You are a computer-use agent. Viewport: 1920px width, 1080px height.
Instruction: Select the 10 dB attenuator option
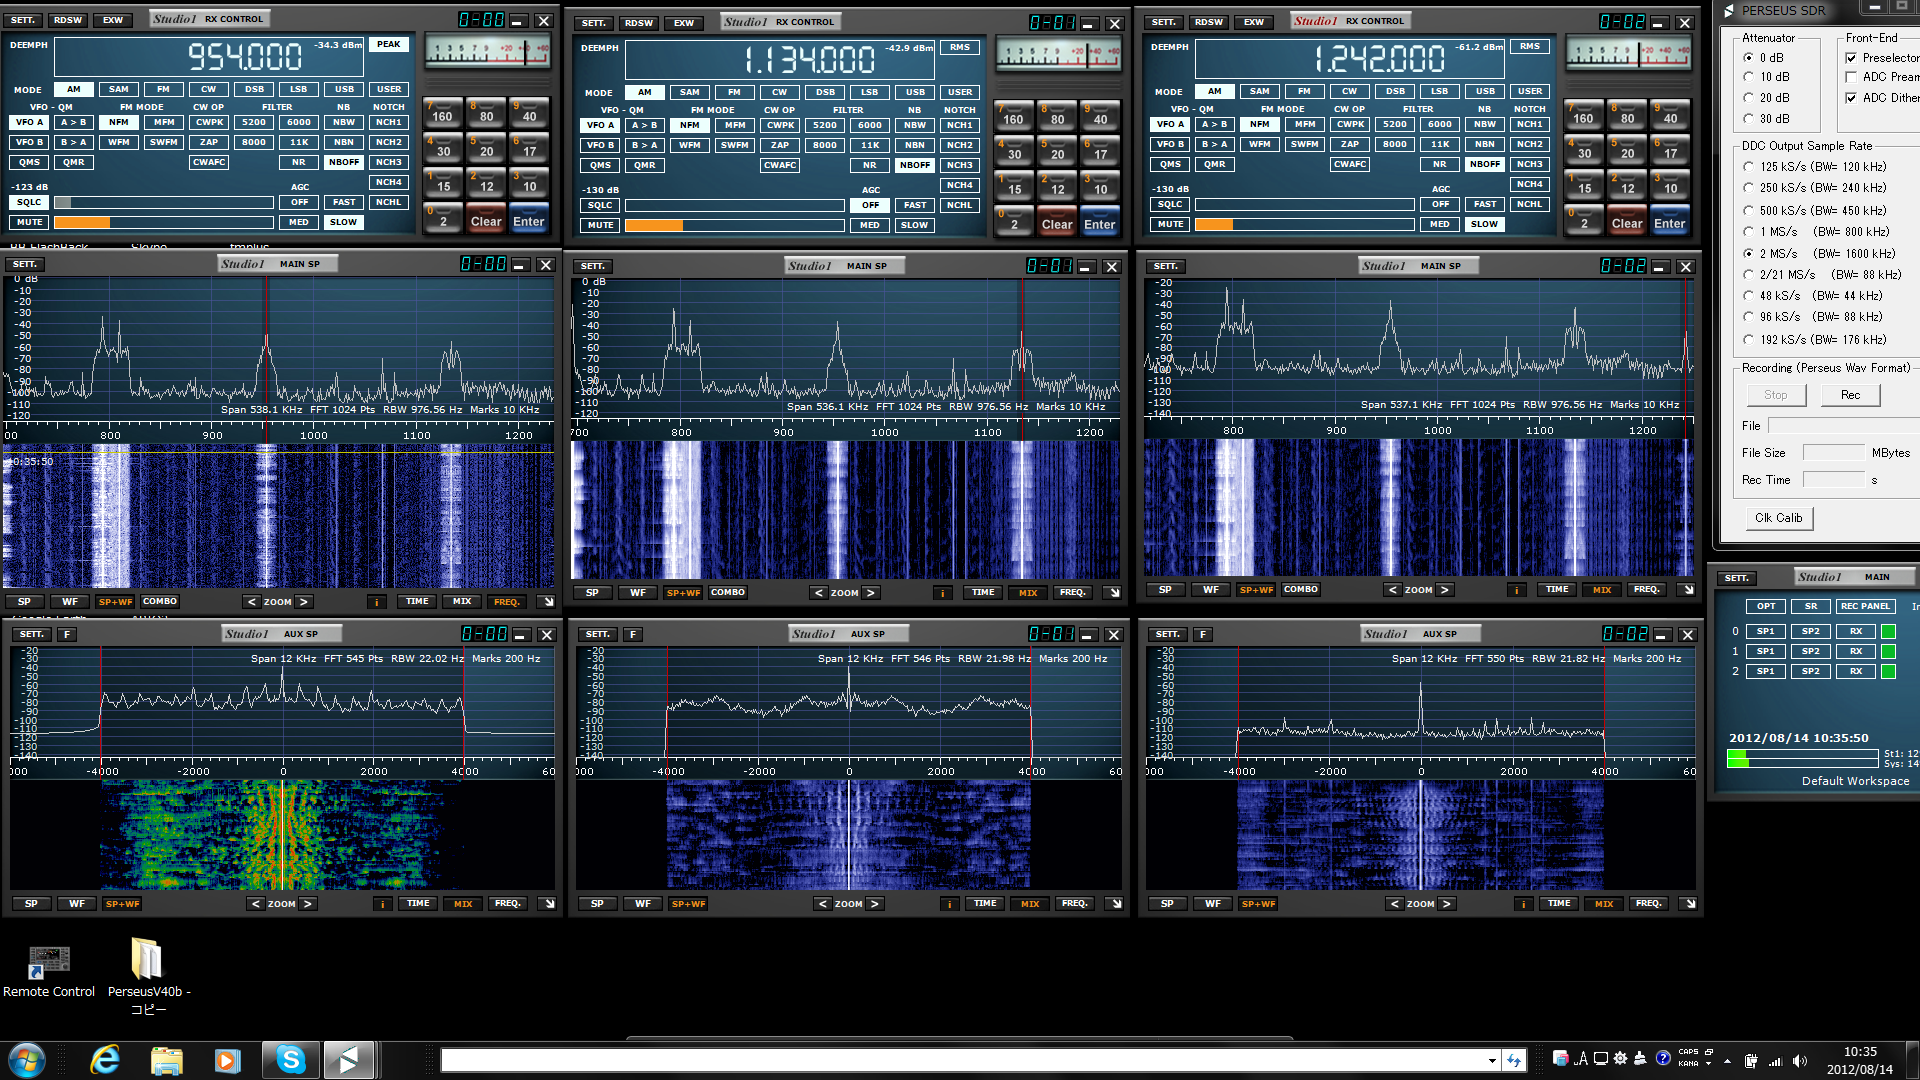(1749, 77)
